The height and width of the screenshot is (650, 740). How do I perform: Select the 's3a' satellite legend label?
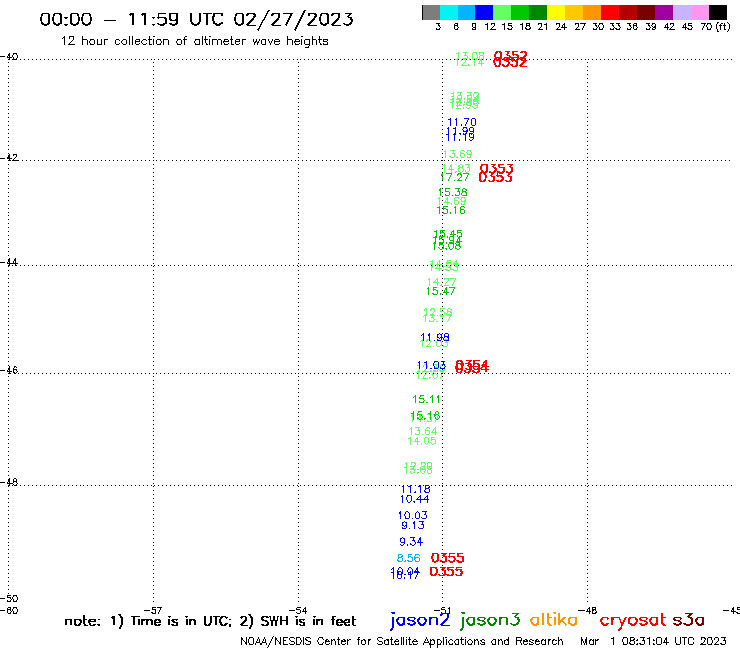[x=688, y=620]
